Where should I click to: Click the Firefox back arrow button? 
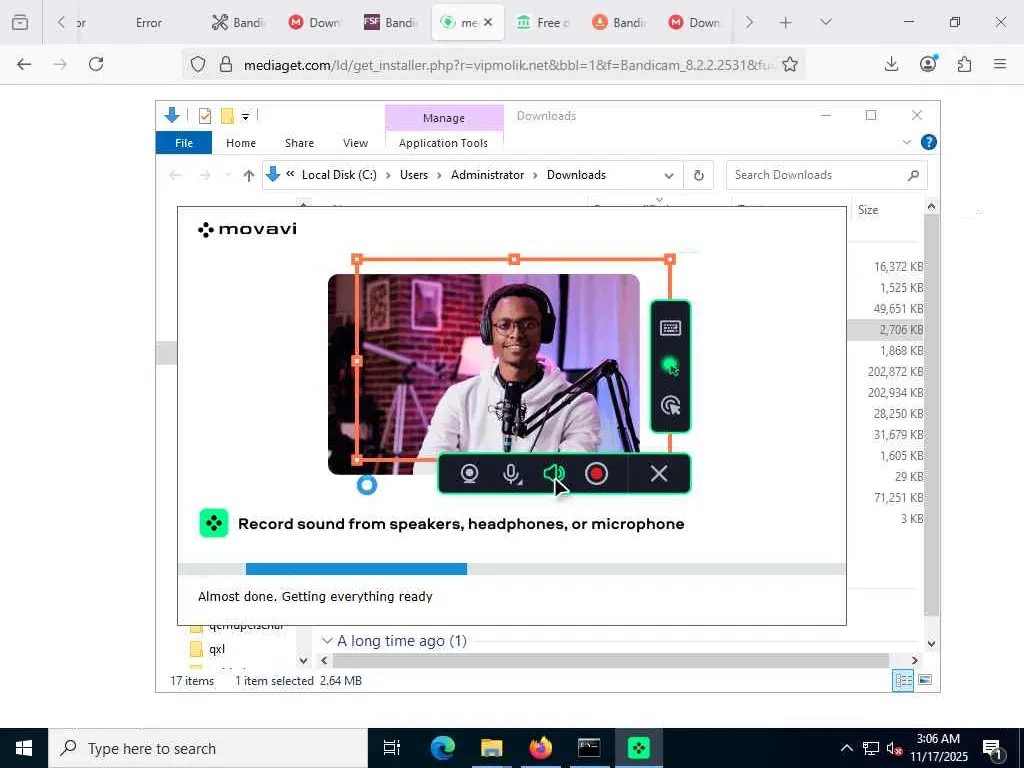(24, 64)
